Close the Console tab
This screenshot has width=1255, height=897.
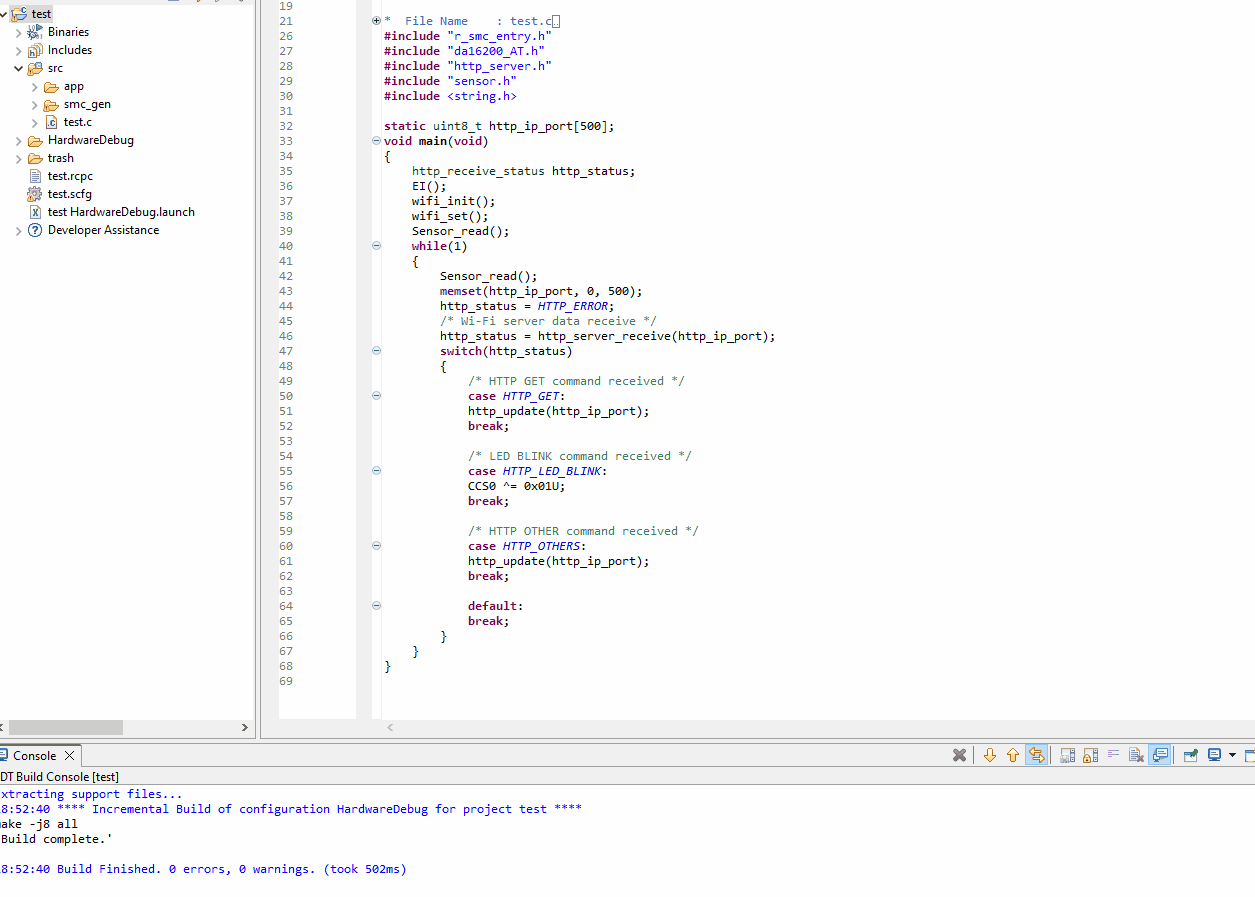click(69, 755)
